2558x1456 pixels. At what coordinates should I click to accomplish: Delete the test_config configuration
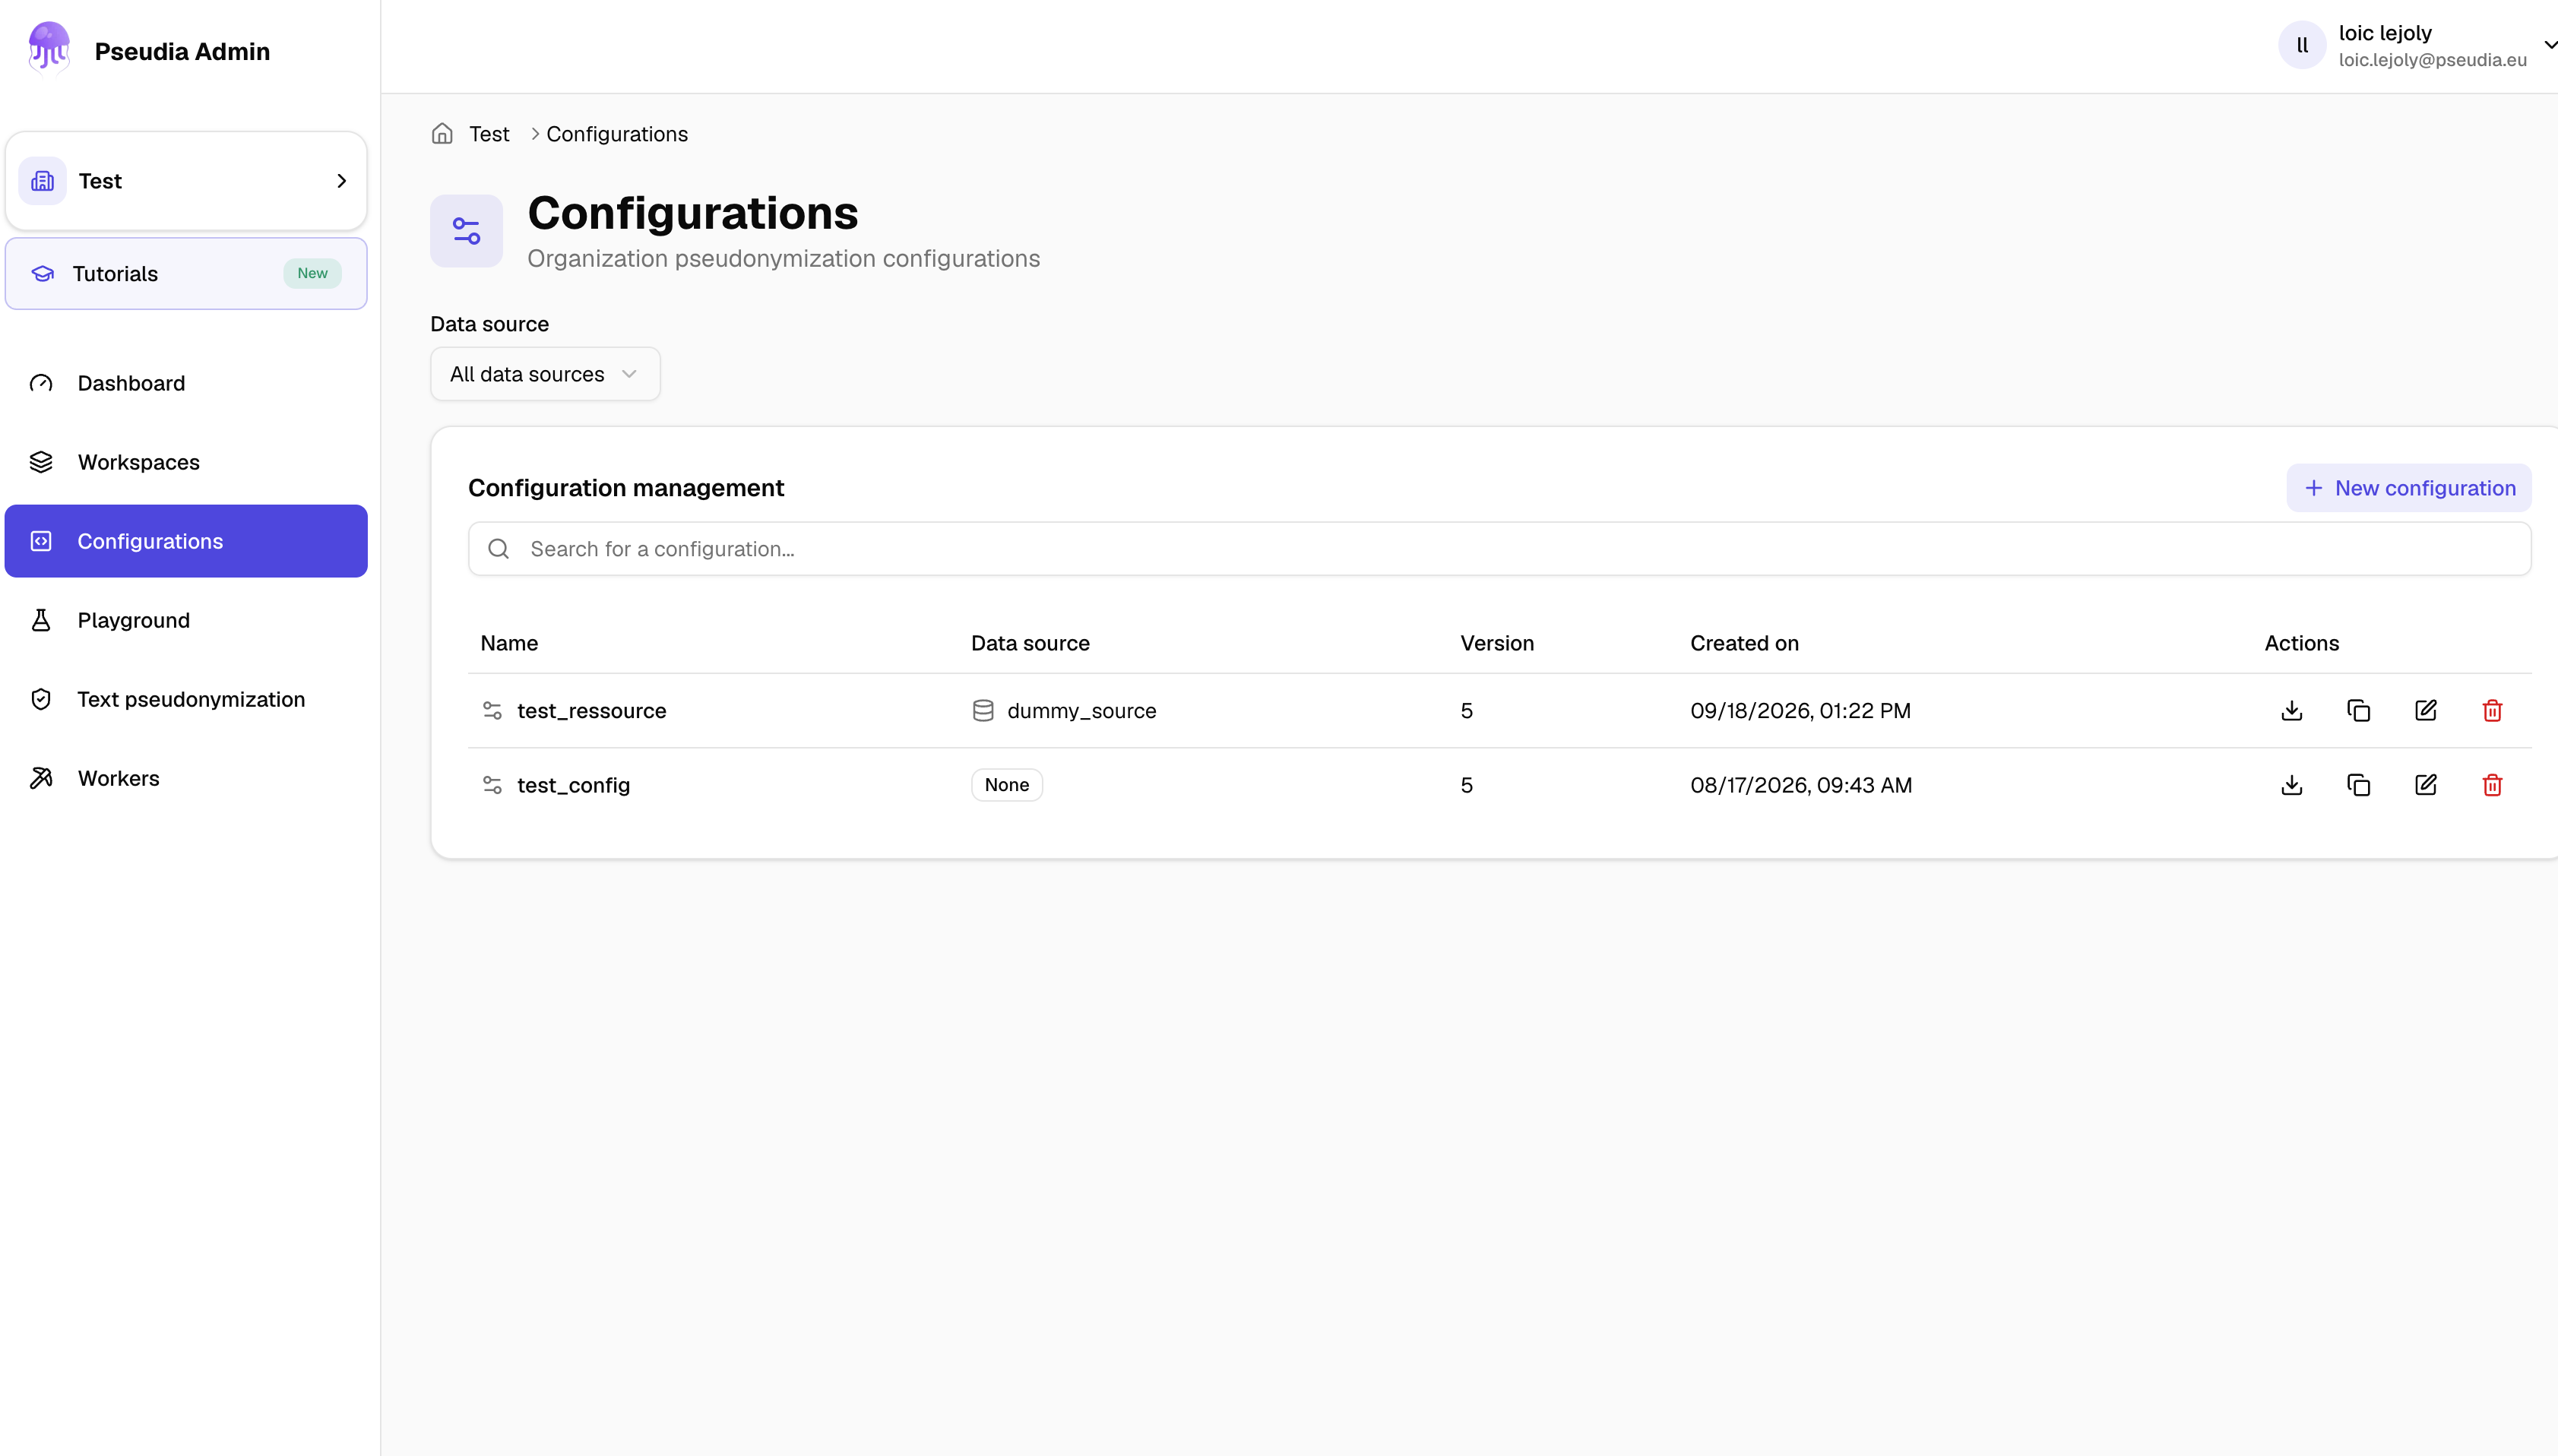click(x=2492, y=785)
